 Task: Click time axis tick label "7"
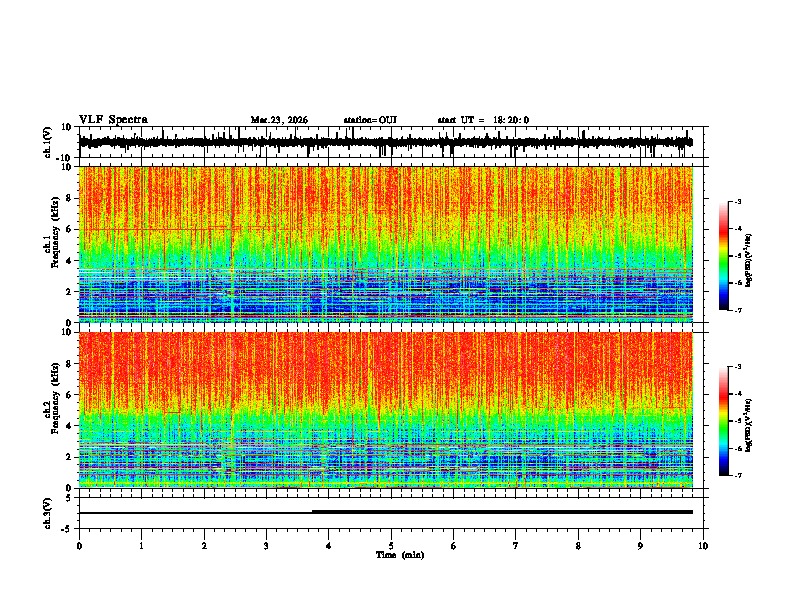coord(516,546)
